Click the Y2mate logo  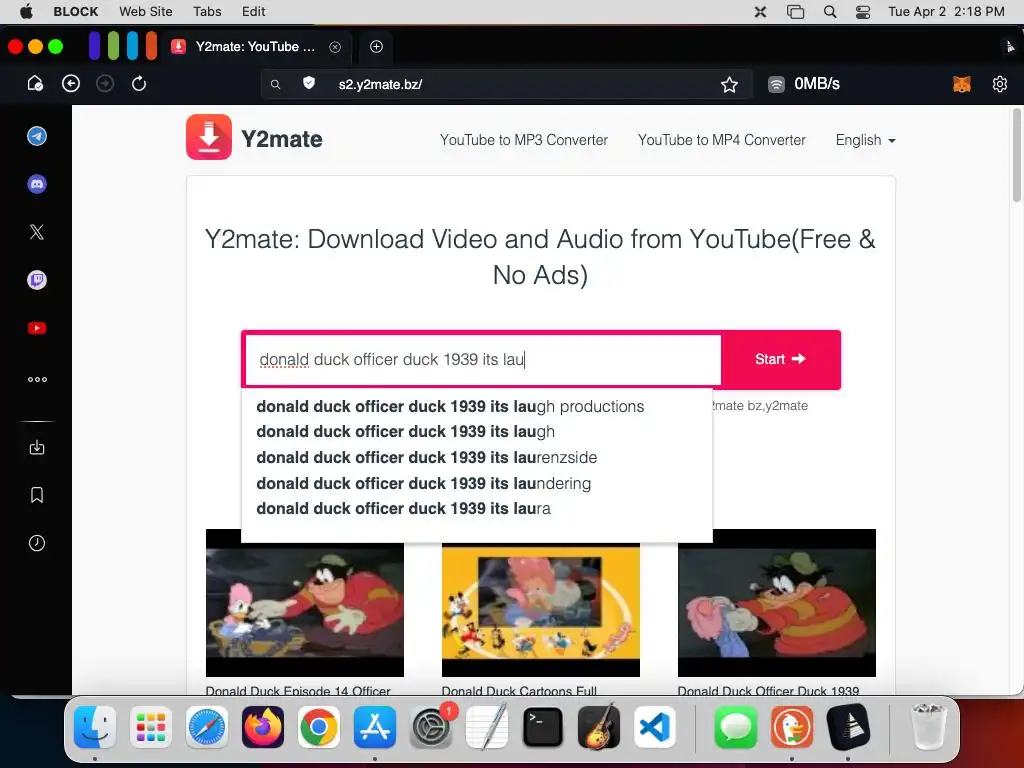[x=255, y=138]
